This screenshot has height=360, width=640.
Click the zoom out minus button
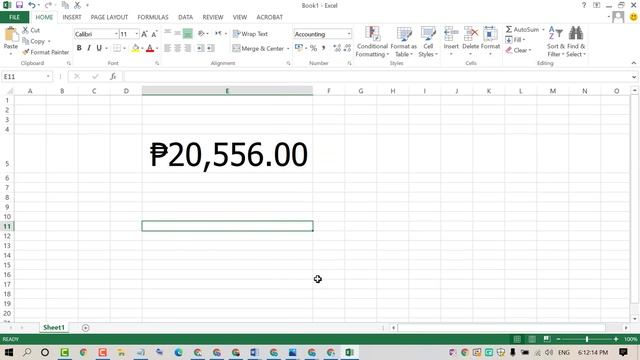(x=558, y=339)
